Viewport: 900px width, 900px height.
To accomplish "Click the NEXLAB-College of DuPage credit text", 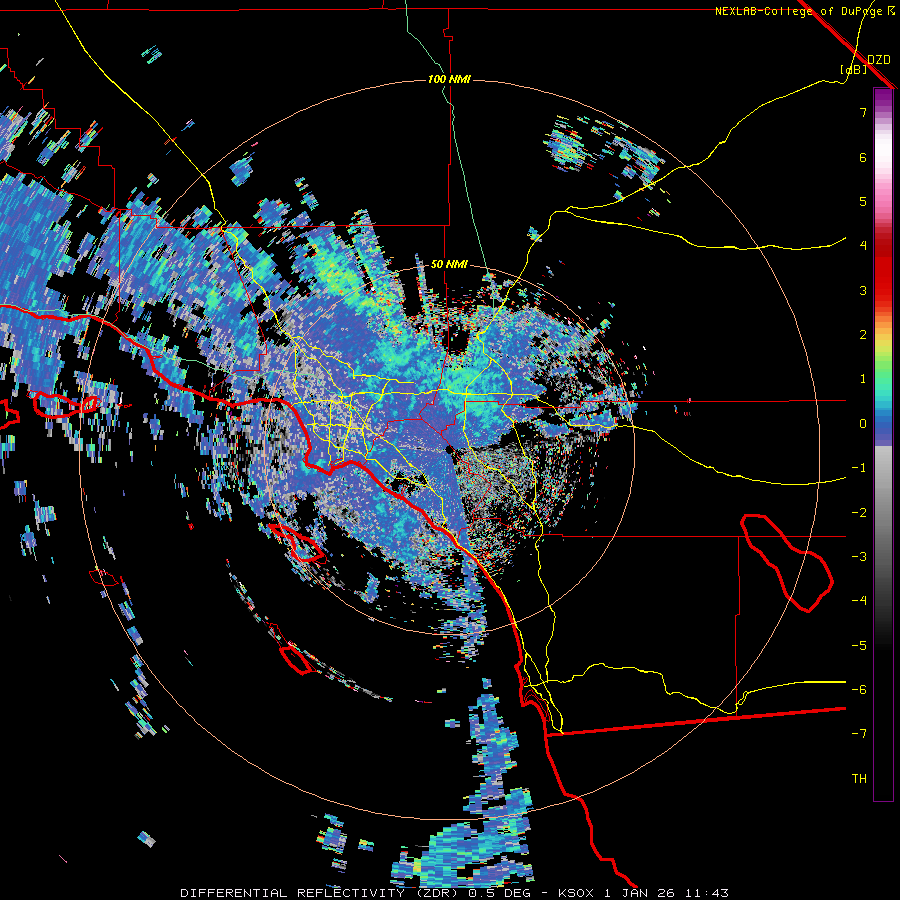I will pos(804,11).
